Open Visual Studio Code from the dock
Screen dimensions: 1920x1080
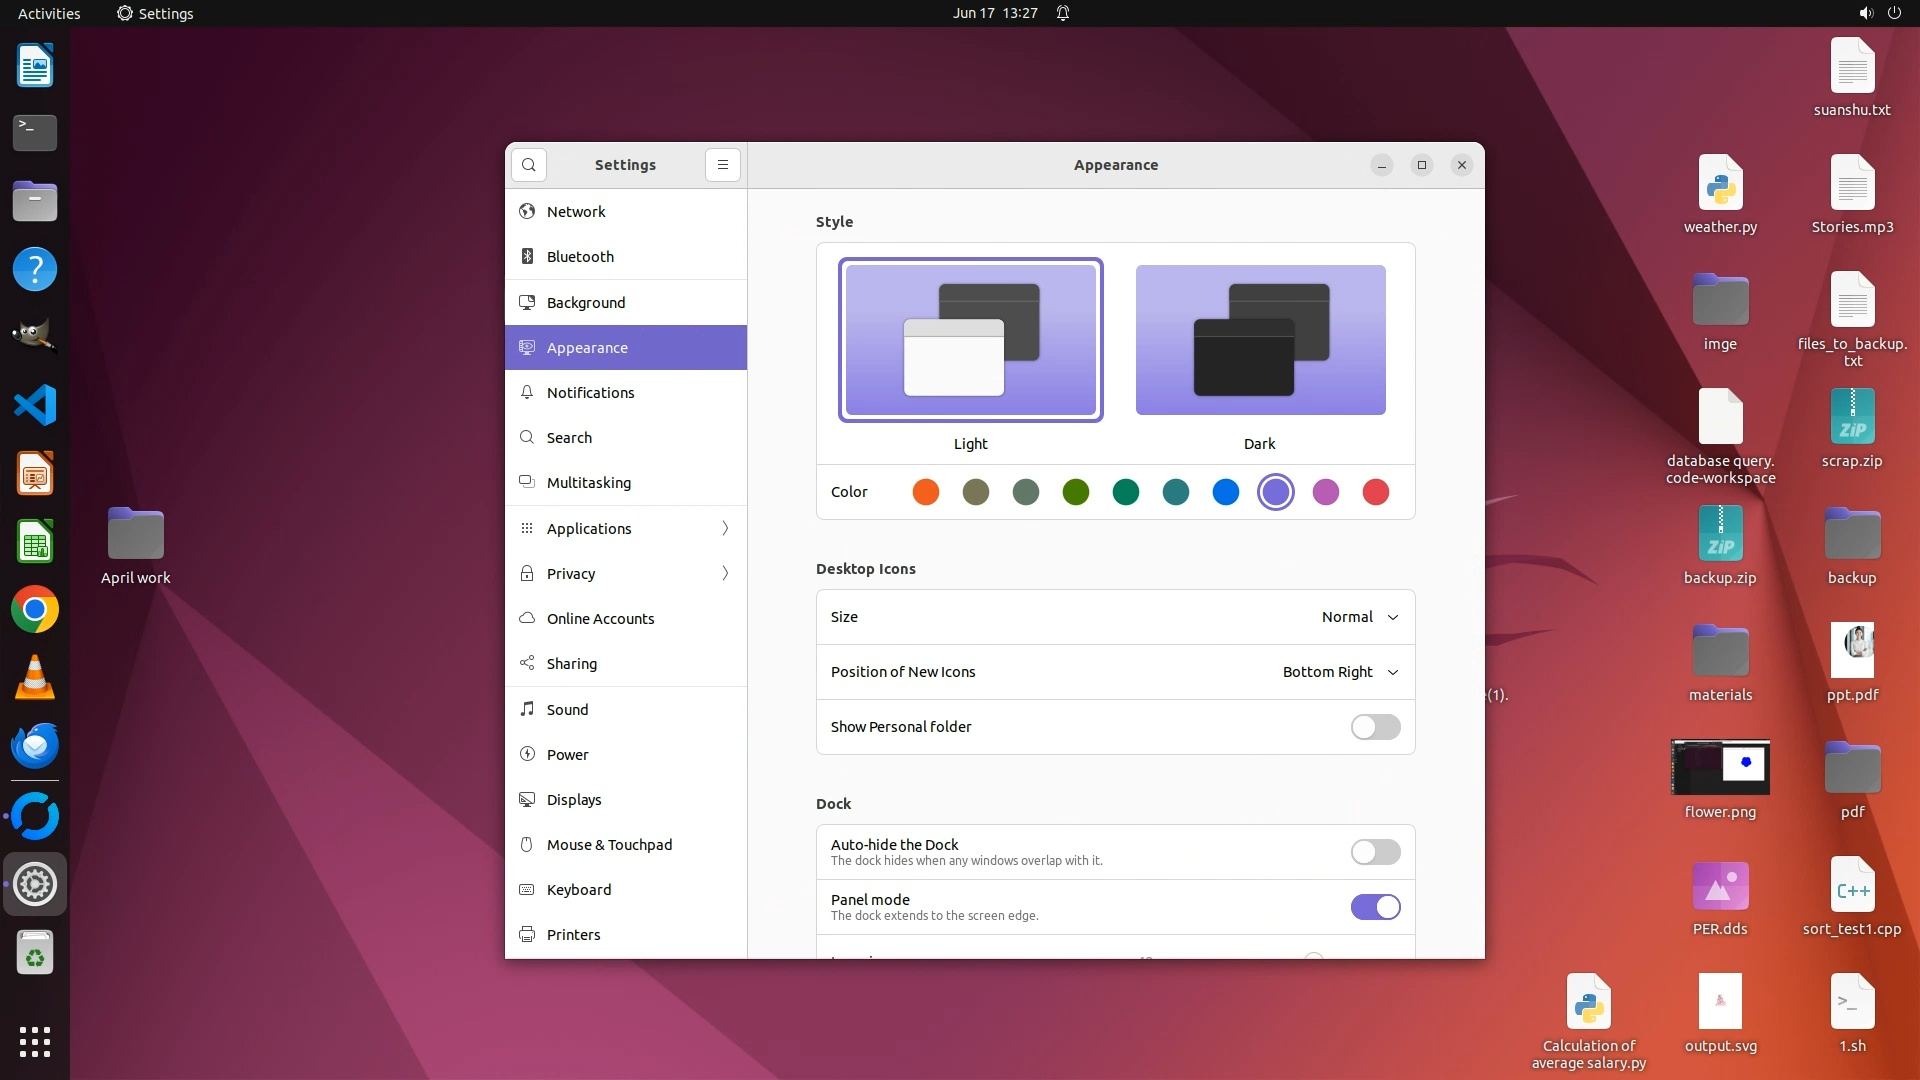[x=35, y=406]
